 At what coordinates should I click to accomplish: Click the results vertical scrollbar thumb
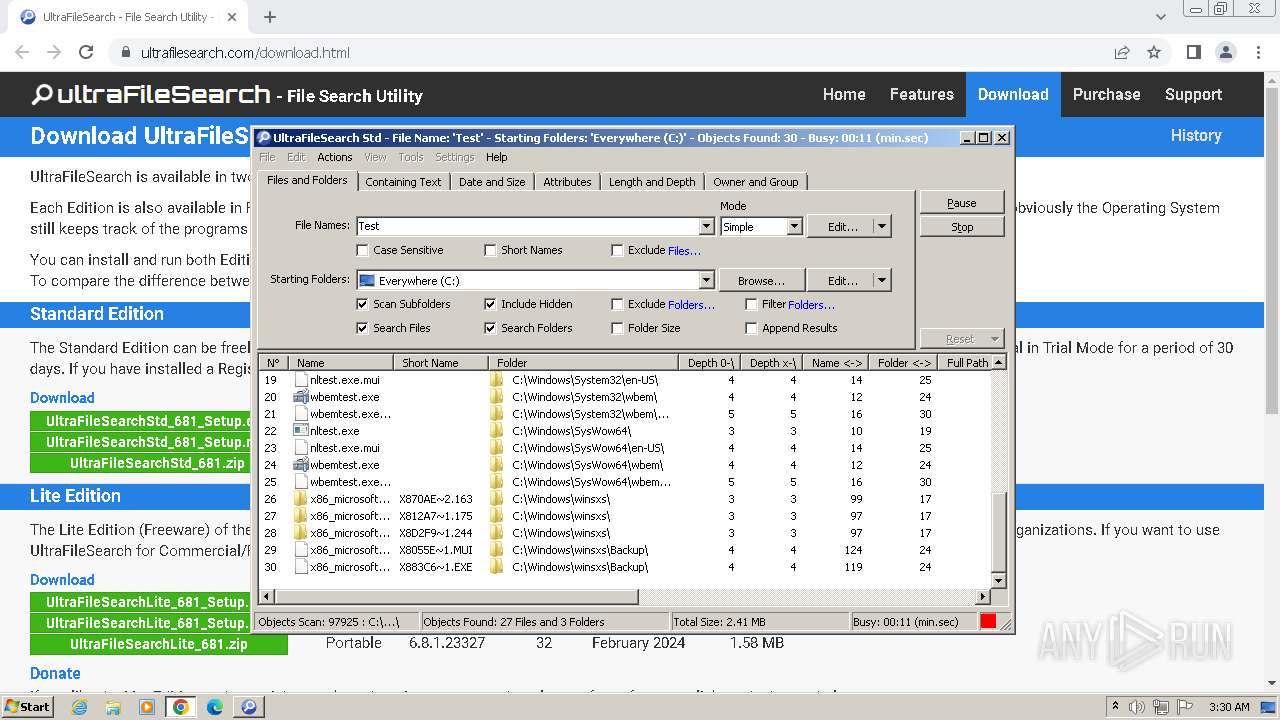[998, 532]
